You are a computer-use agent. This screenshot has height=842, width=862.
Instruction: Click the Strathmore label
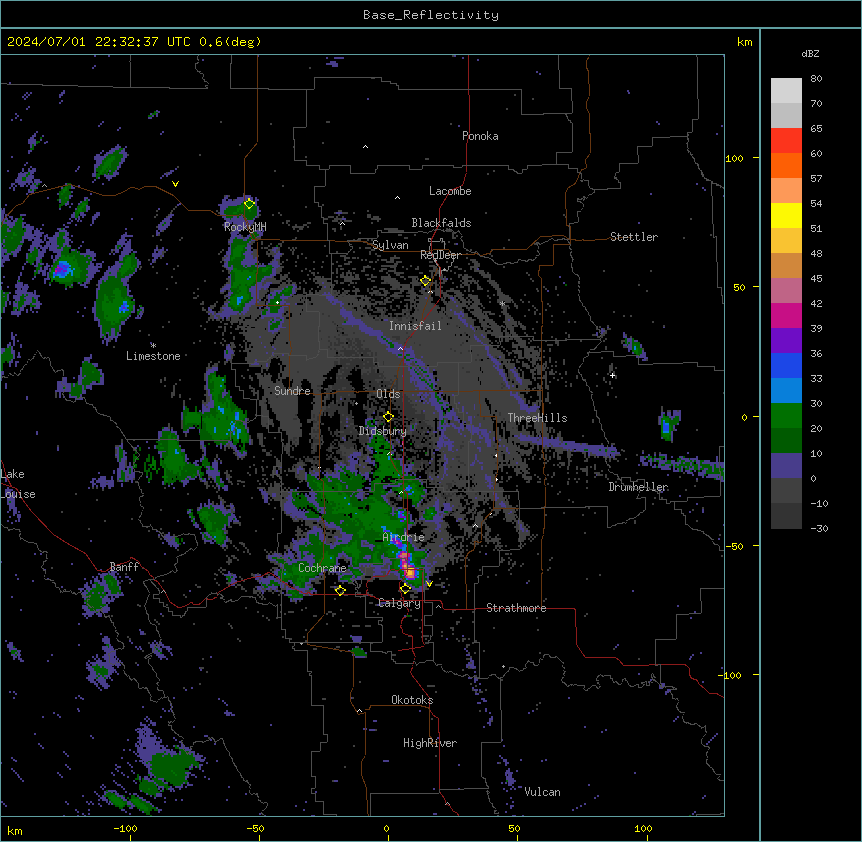click(516, 608)
